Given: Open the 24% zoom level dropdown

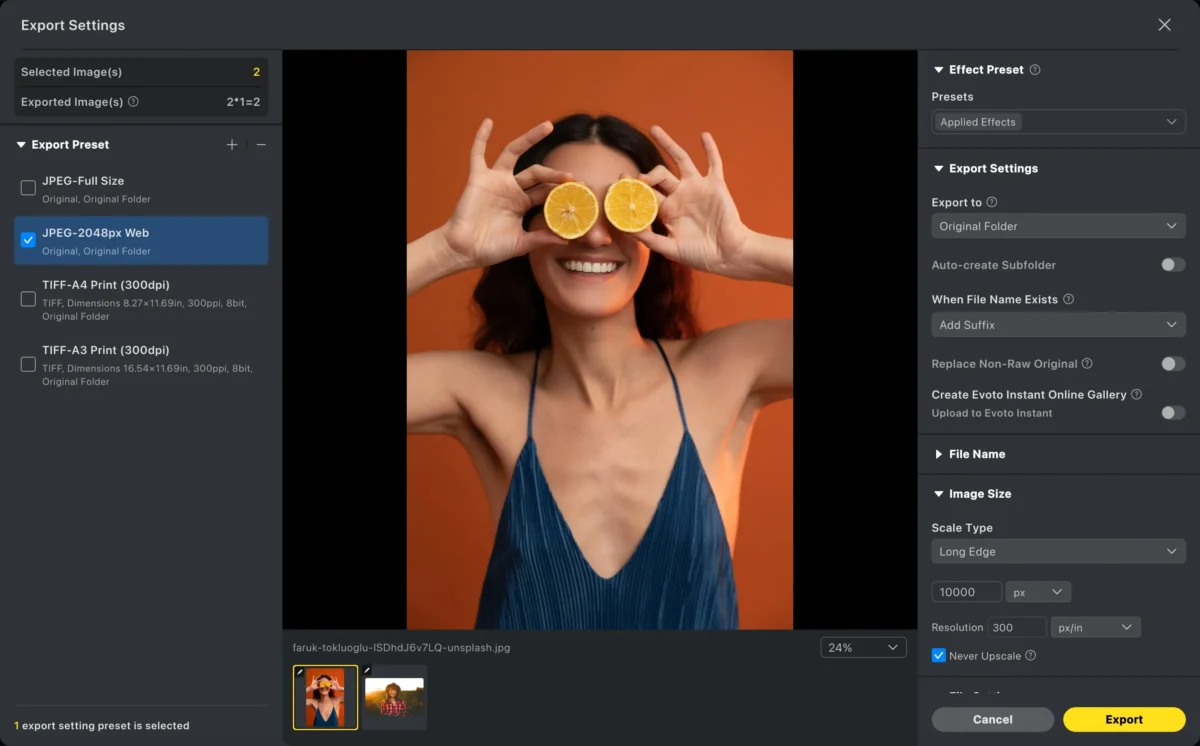Looking at the screenshot, I should pyautogui.click(x=863, y=648).
